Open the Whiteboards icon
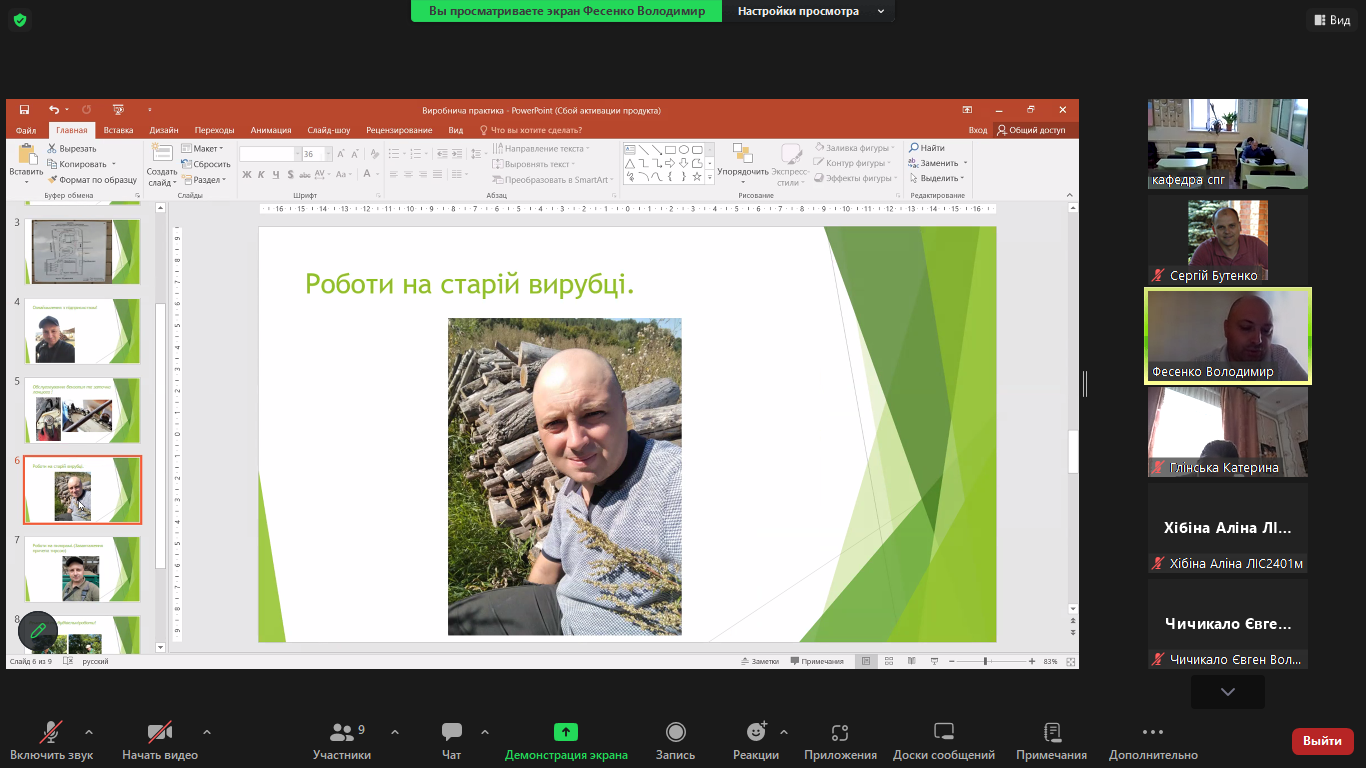The width and height of the screenshot is (1366, 768). pyautogui.click(x=943, y=733)
